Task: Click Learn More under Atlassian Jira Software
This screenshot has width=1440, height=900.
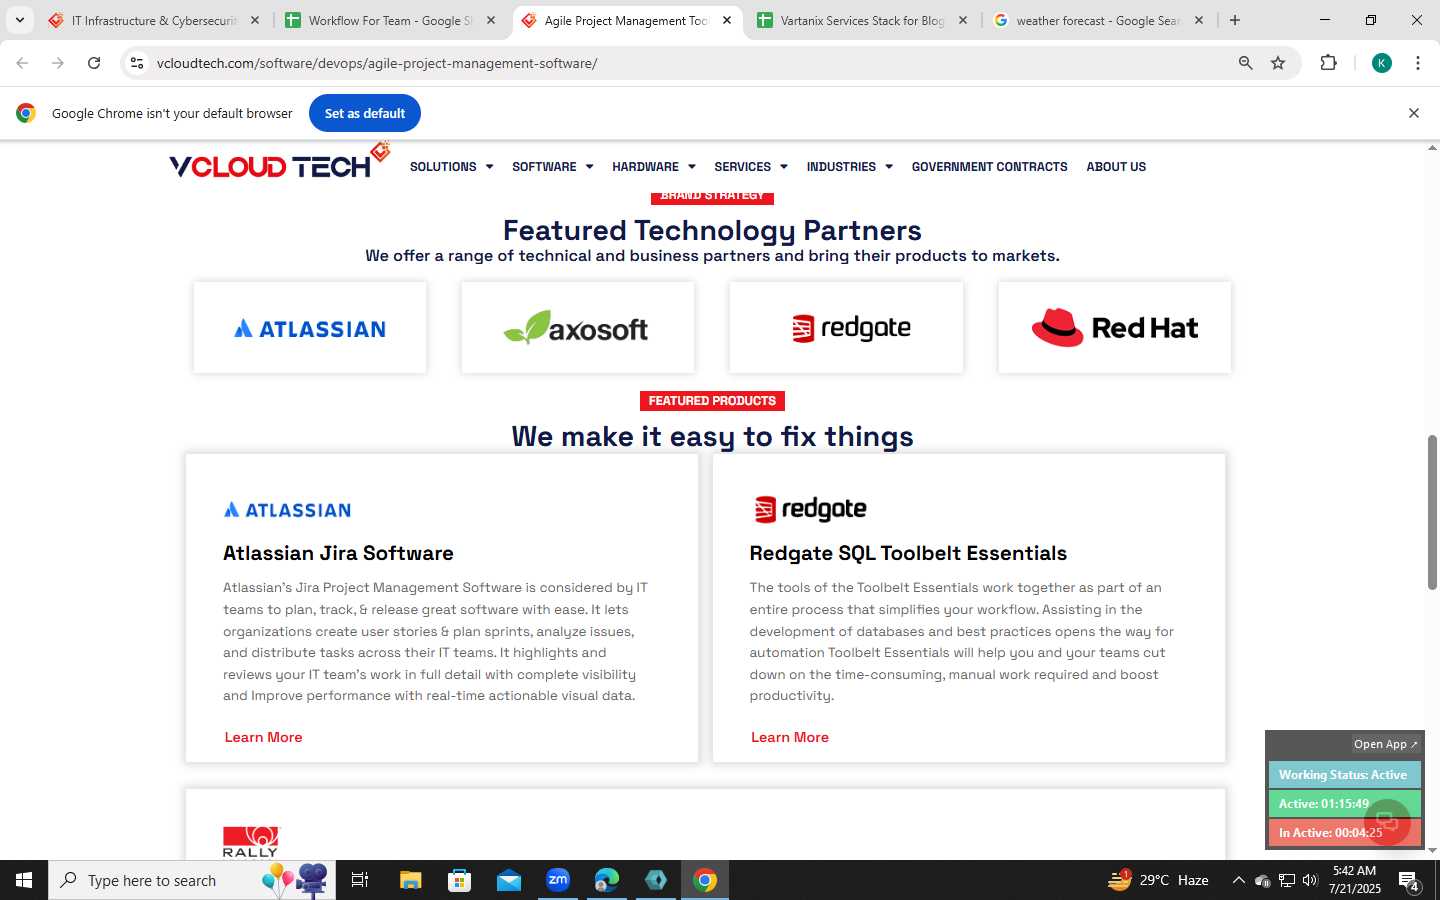Action: pyautogui.click(x=263, y=737)
